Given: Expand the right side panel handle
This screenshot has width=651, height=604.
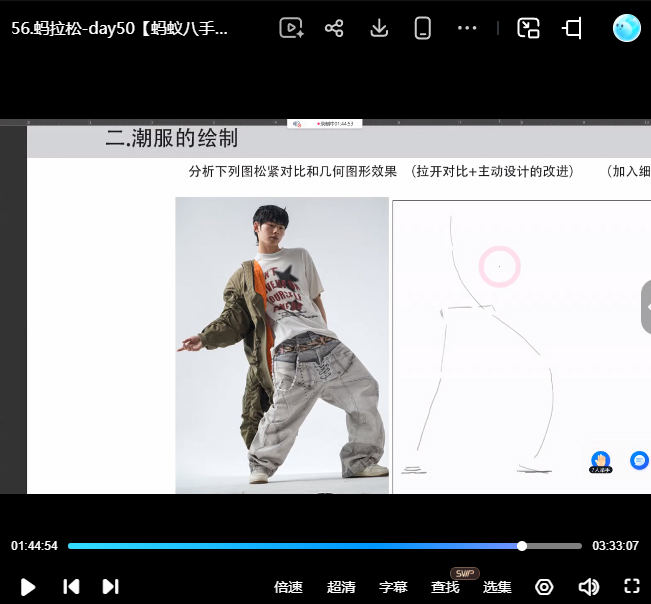Looking at the screenshot, I should click(646, 307).
